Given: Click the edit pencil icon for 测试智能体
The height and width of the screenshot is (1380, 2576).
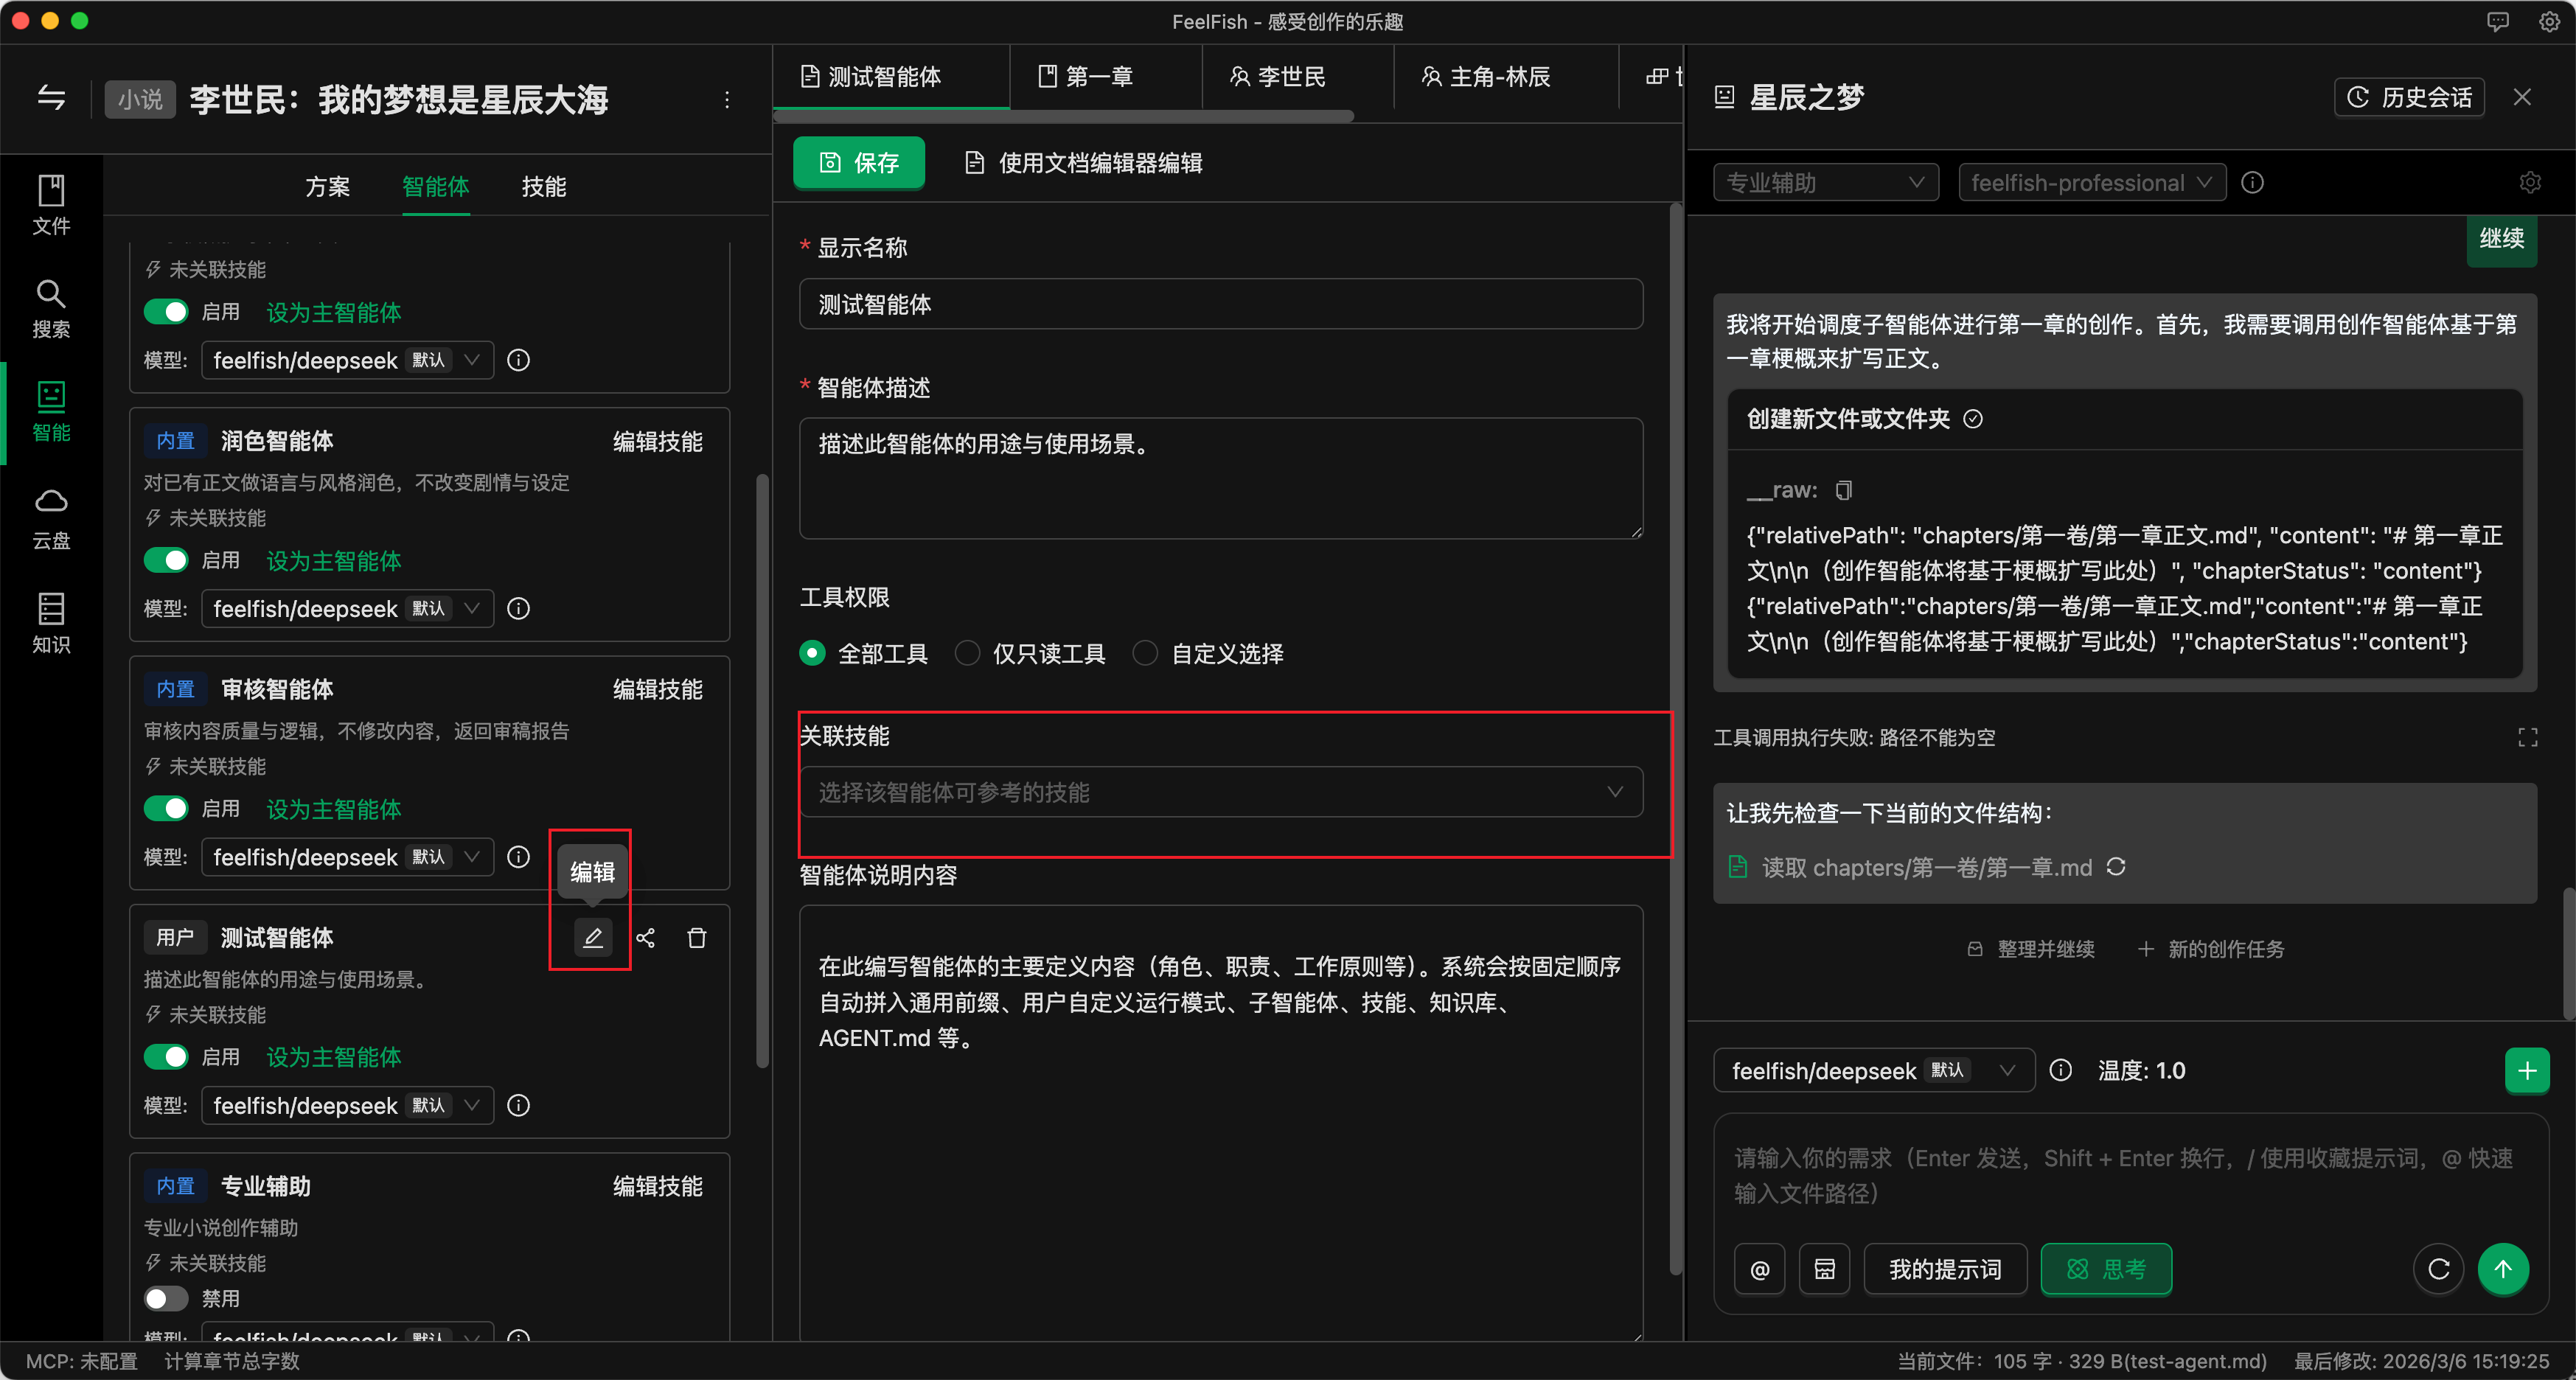Looking at the screenshot, I should [x=592, y=937].
